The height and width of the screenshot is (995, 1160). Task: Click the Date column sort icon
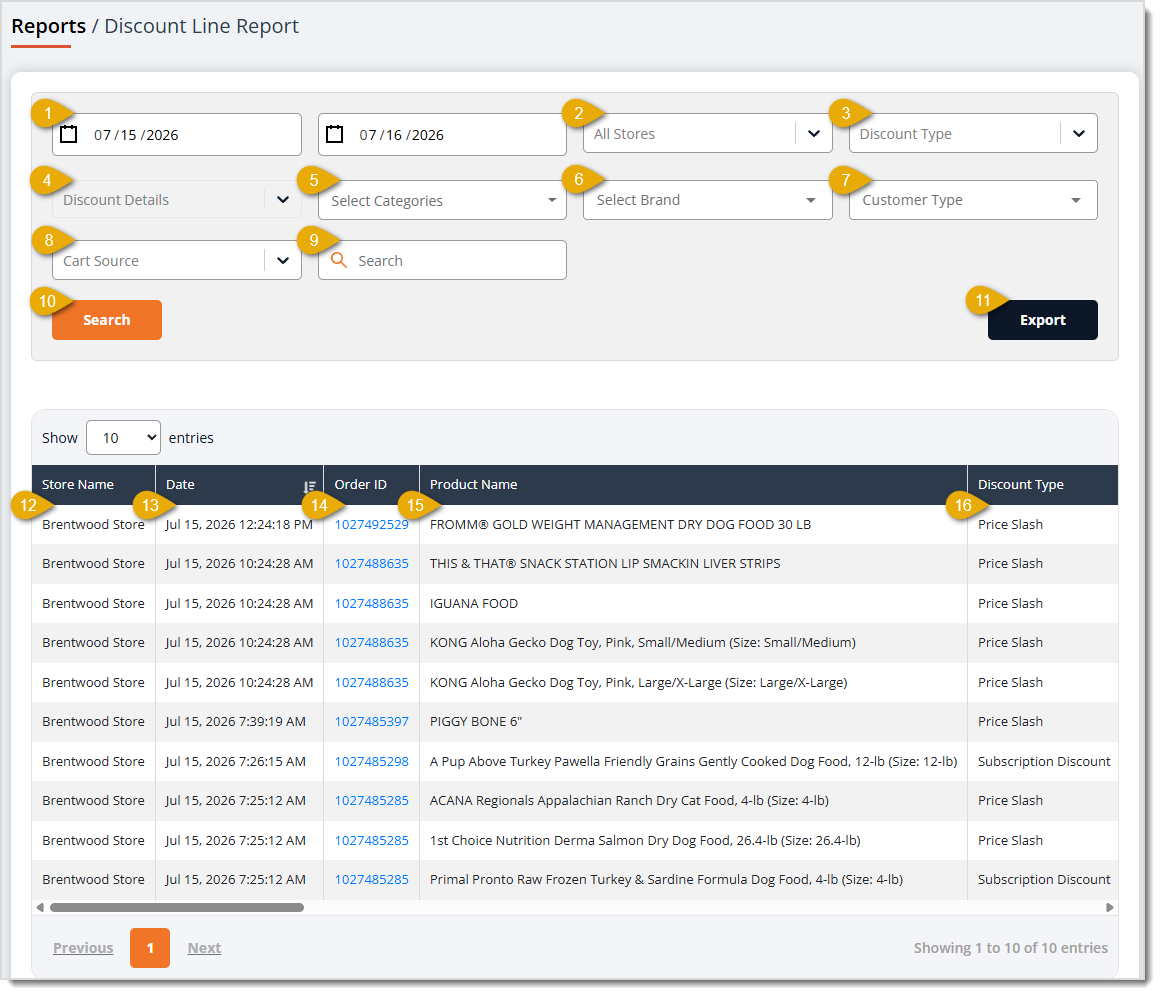[309, 486]
